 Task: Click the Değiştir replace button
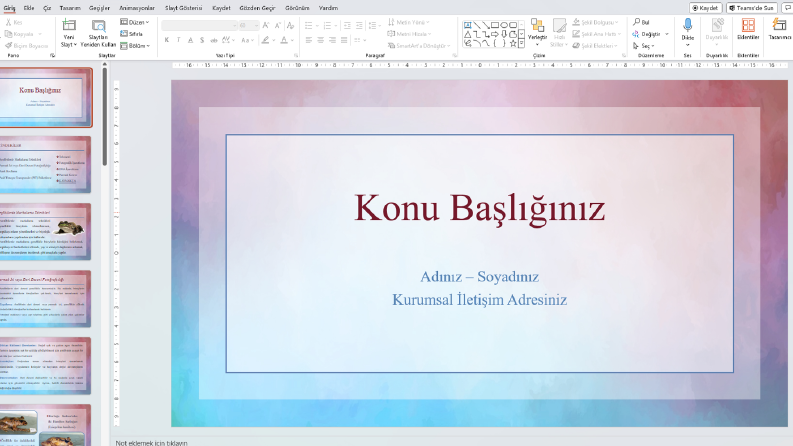pos(647,34)
